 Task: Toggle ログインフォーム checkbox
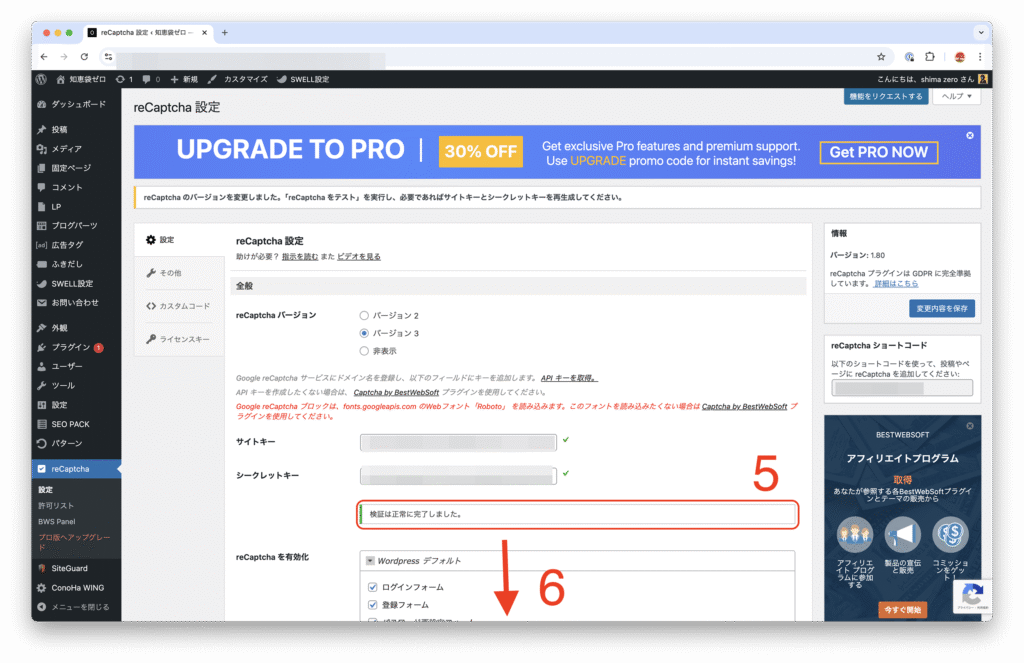click(x=372, y=587)
